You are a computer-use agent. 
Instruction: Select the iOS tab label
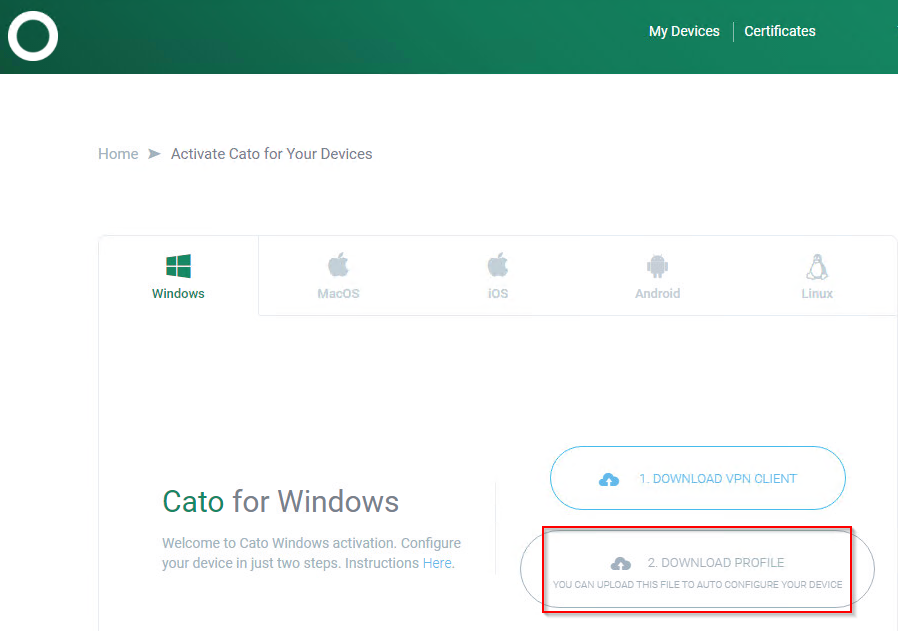497,293
